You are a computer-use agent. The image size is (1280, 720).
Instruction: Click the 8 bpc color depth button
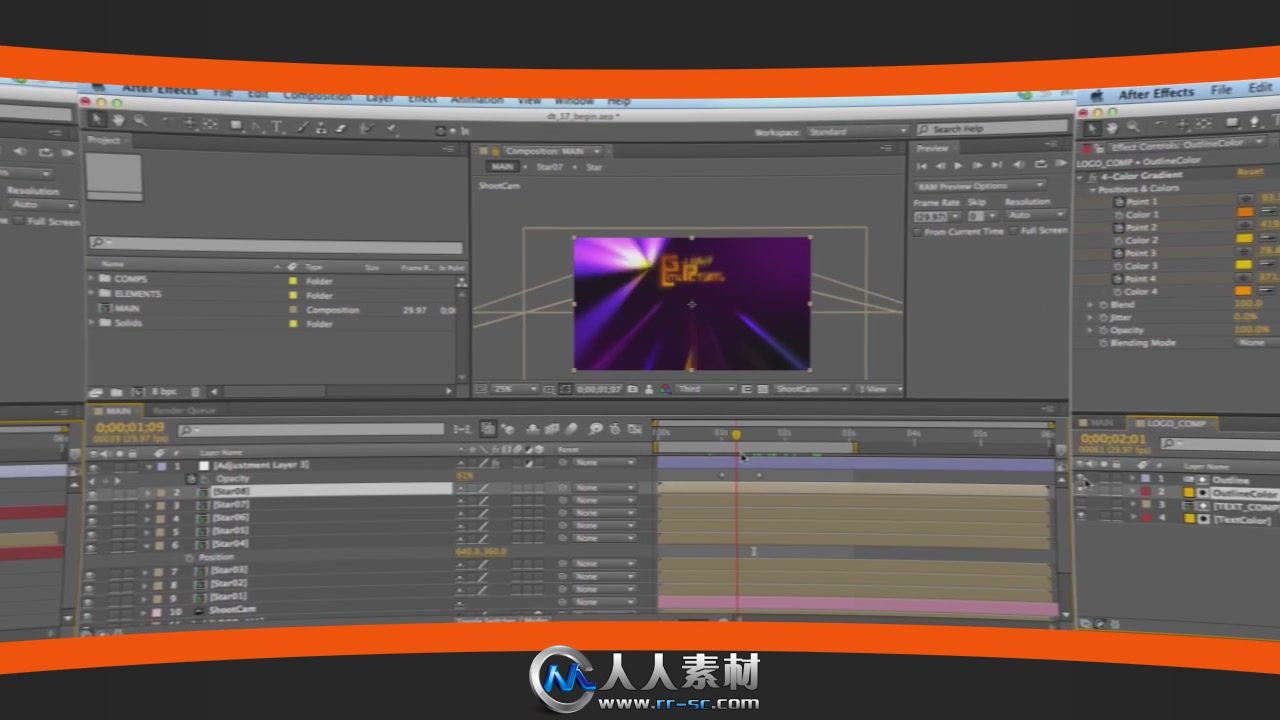pos(164,392)
